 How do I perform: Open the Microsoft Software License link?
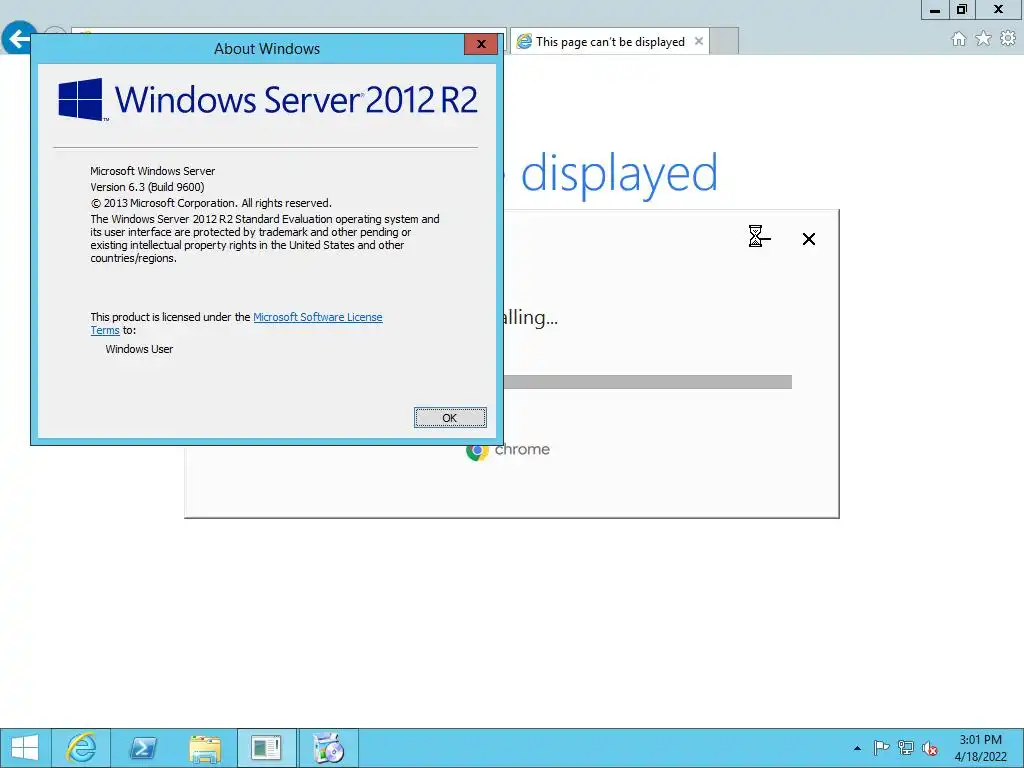coord(317,317)
